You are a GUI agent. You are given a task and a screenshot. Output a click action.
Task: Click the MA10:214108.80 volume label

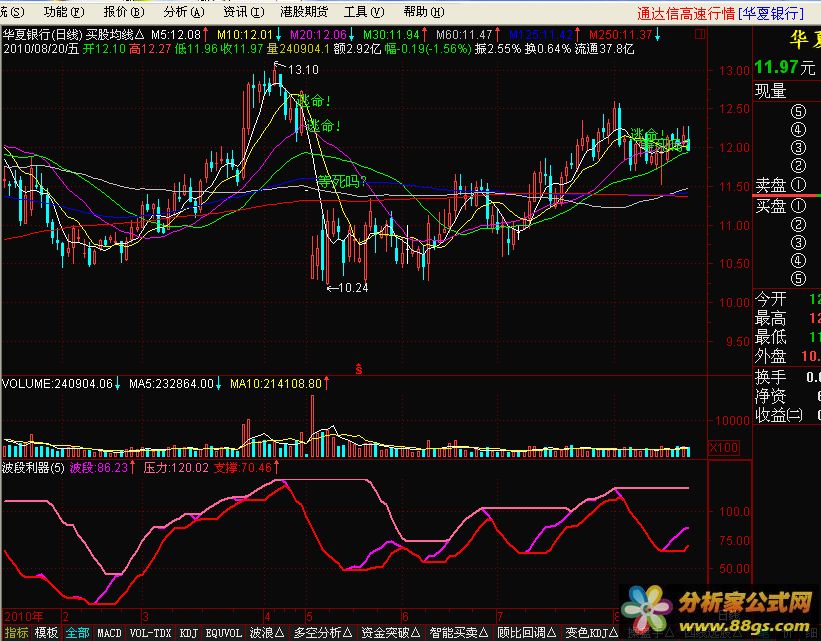(x=275, y=384)
